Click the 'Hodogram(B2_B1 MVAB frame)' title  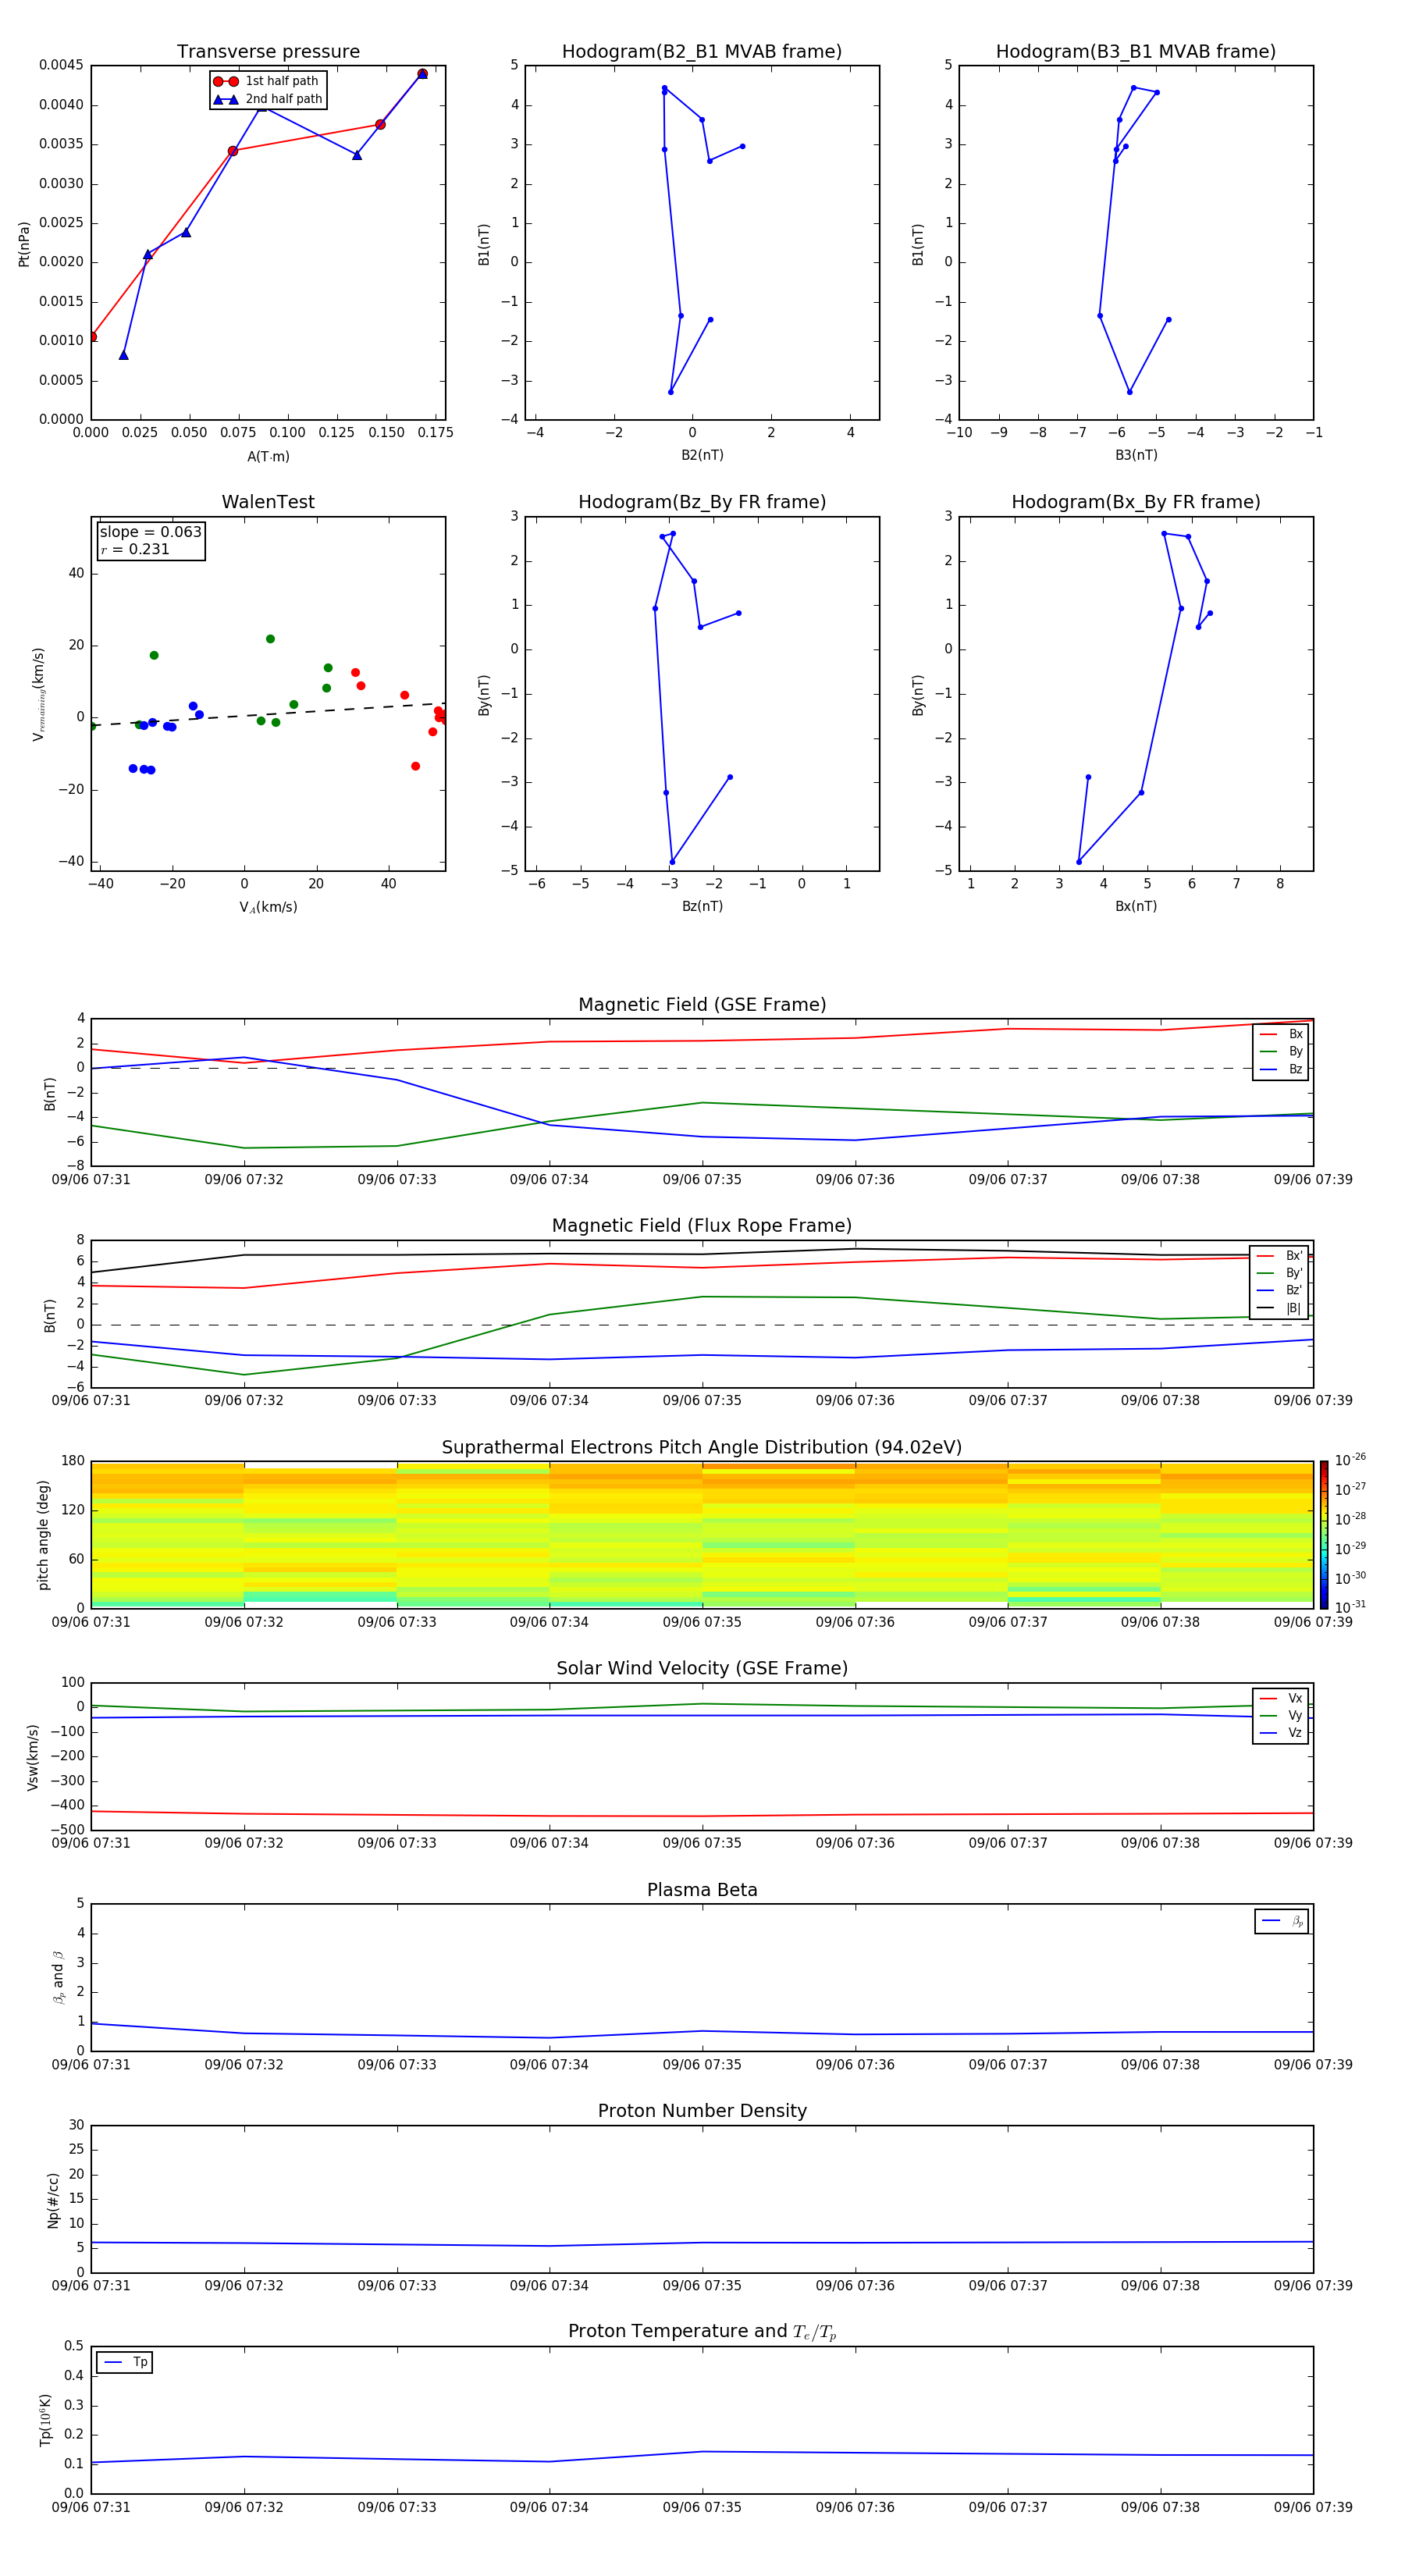point(701,52)
